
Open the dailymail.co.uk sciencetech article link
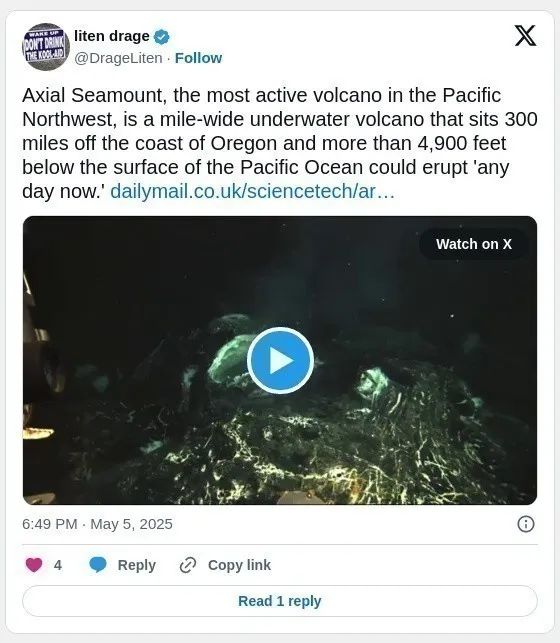point(253,191)
